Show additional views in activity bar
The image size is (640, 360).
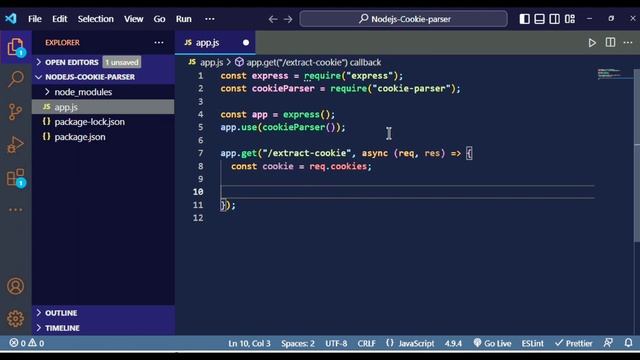point(16,210)
